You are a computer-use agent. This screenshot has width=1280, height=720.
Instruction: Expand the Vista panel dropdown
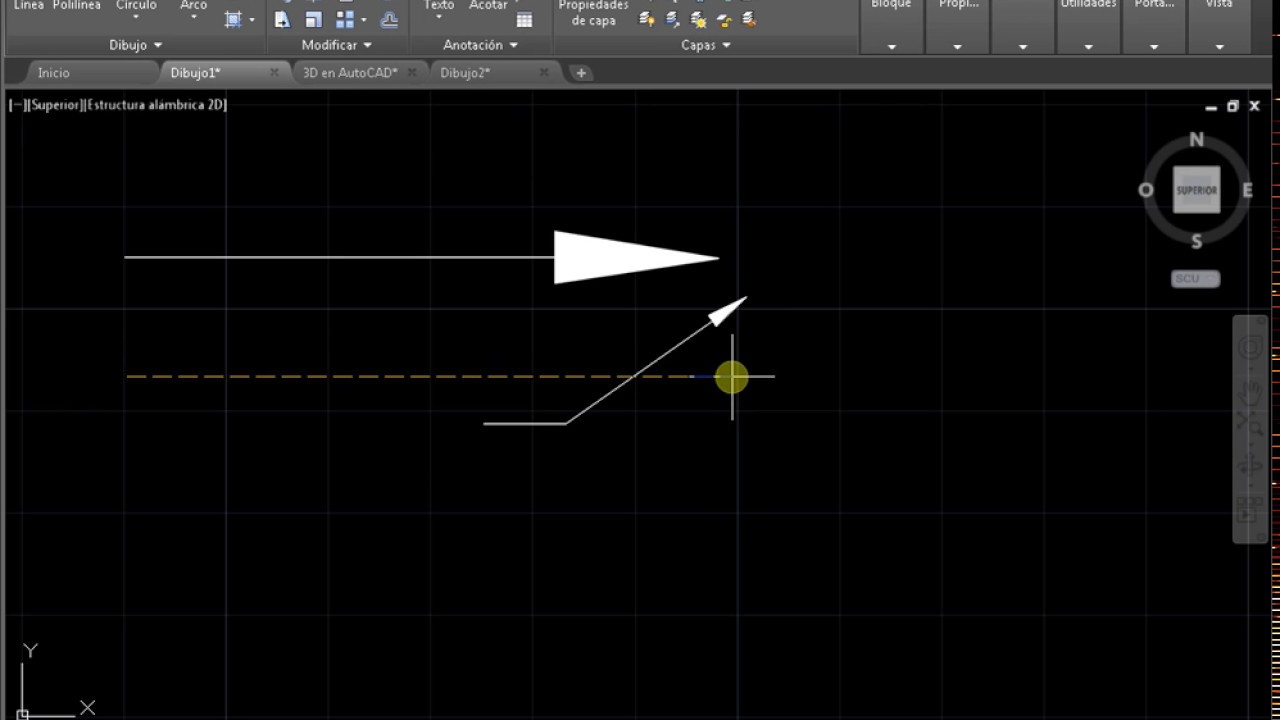point(1219,47)
